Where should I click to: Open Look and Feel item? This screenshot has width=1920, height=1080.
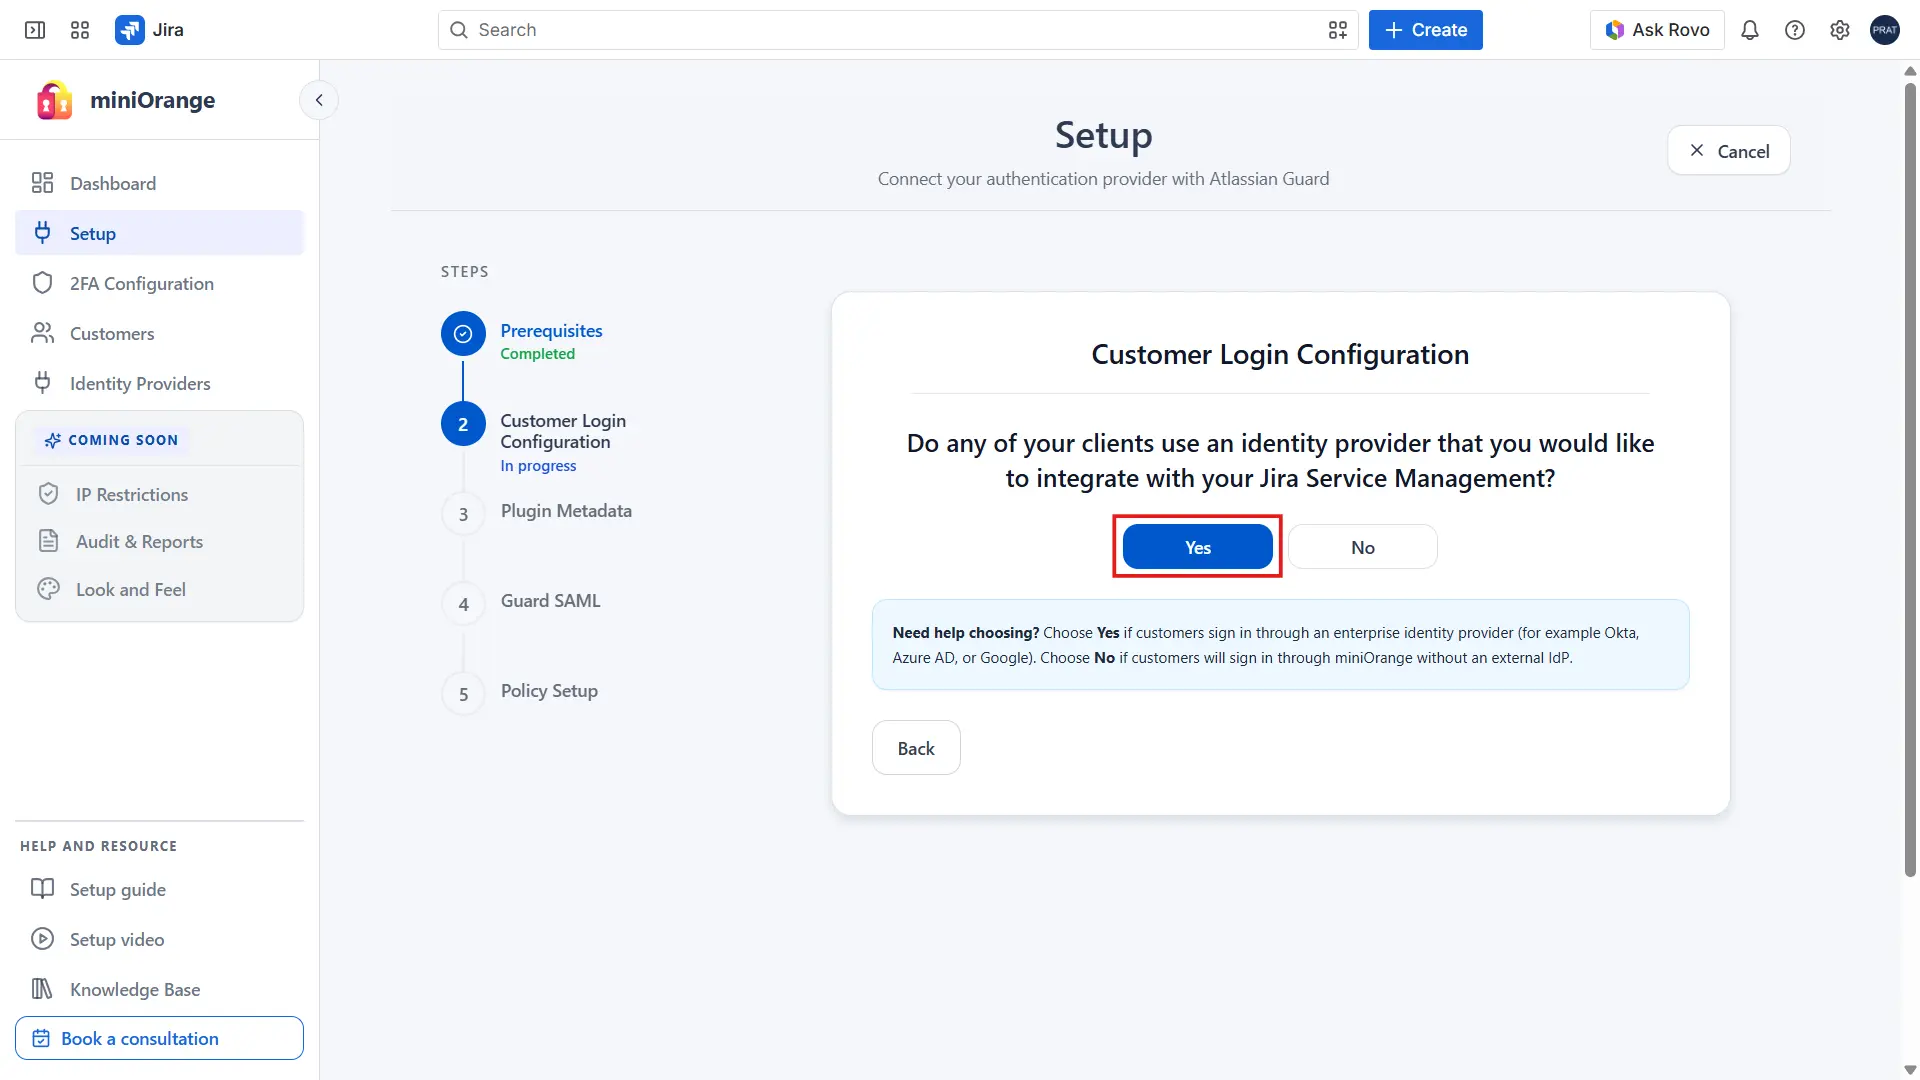(x=160, y=589)
